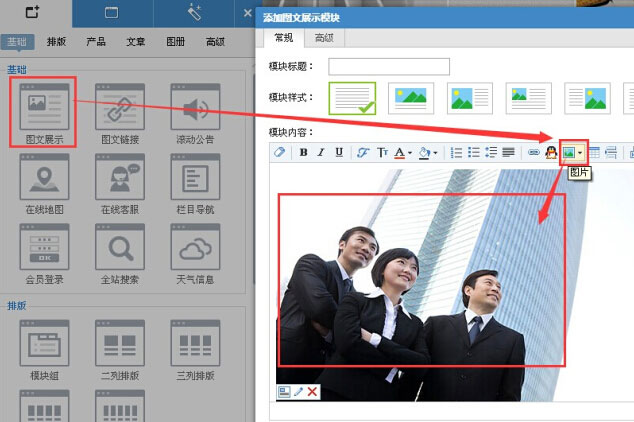Click the window layout icon in top bar
This screenshot has width=634, height=422.
[112, 13]
